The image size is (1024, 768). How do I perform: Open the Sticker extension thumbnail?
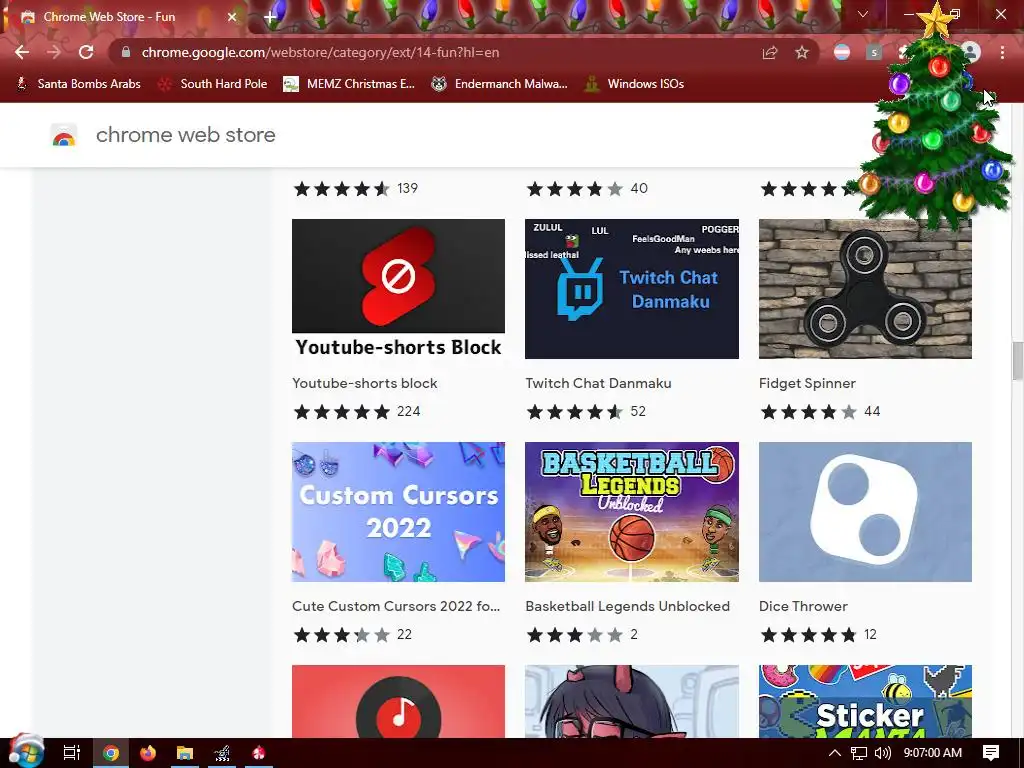coord(865,701)
